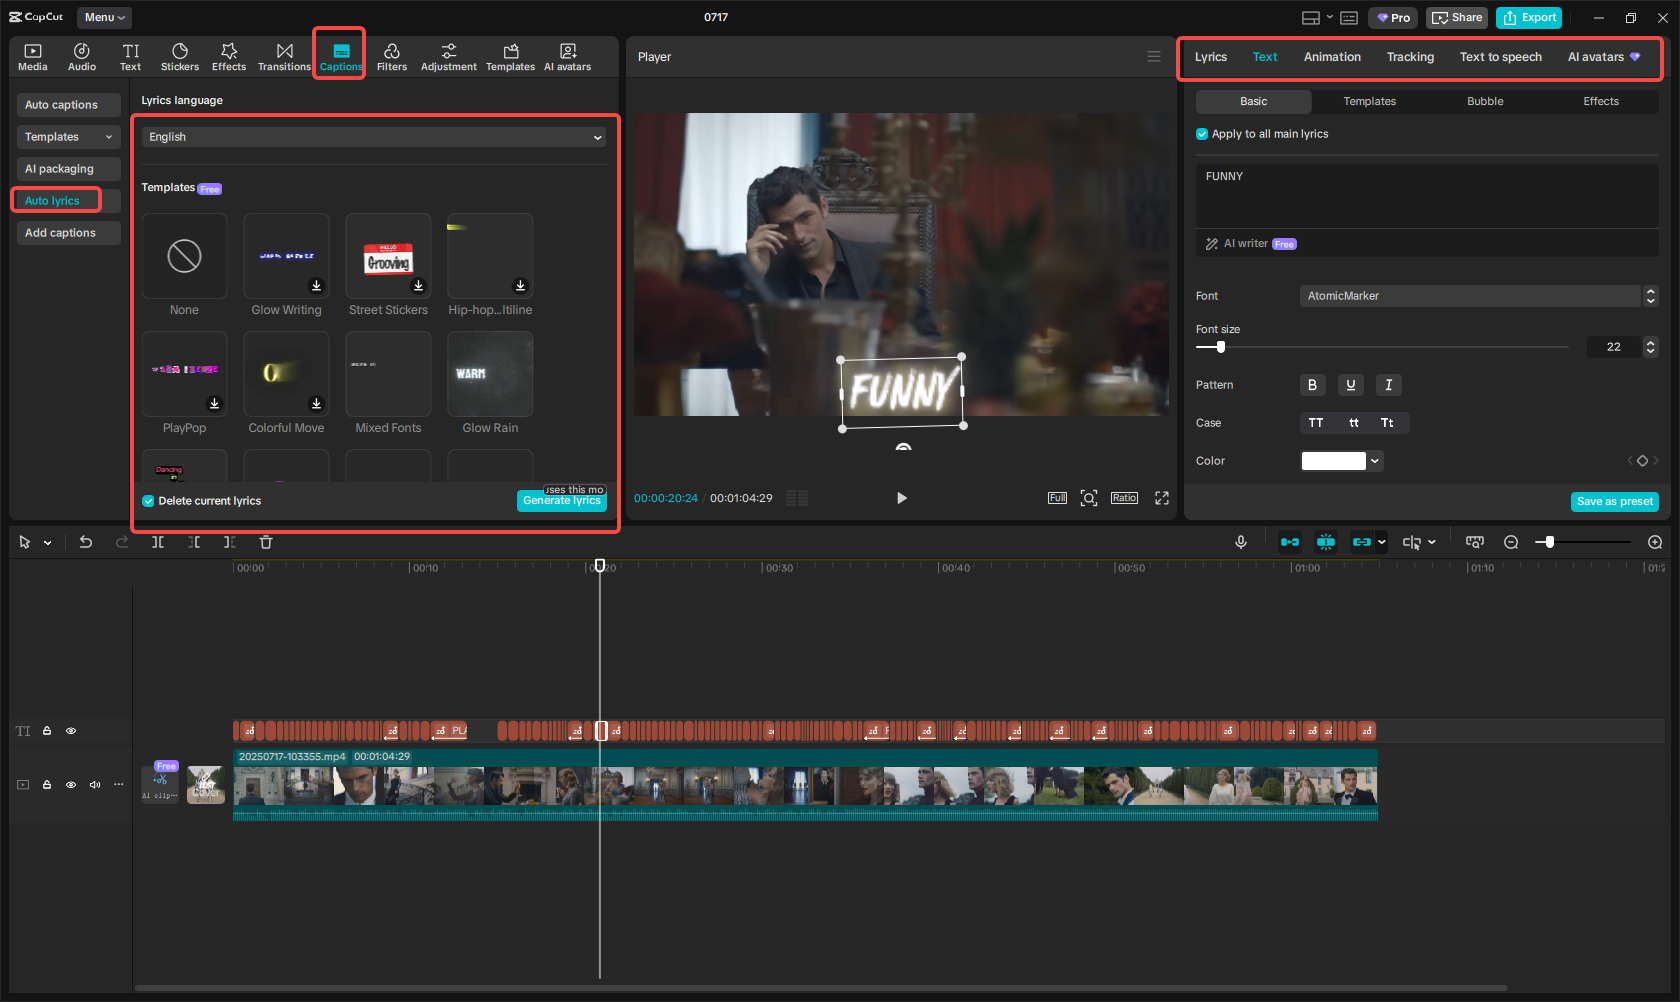Viewport: 1680px width, 1002px height.
Task: Switch to the Tracking tab
Action: point(1410,57)
